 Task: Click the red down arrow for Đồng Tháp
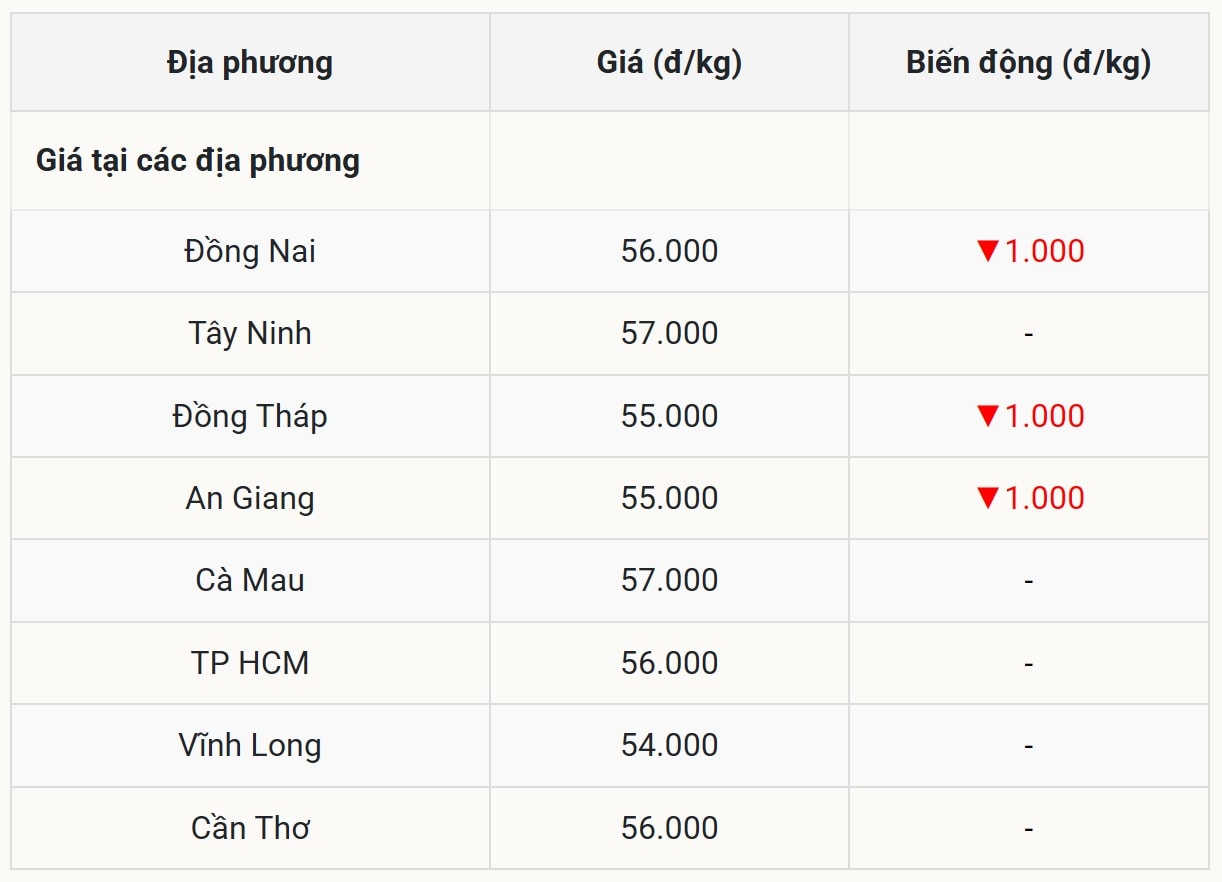pos(988,416)
